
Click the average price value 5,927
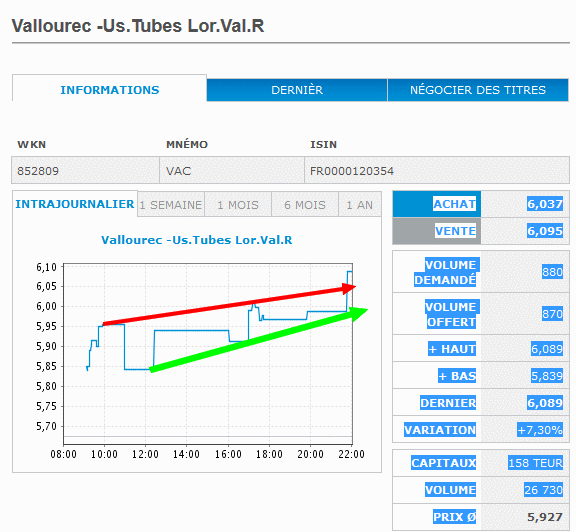click(x=545, y=517)
